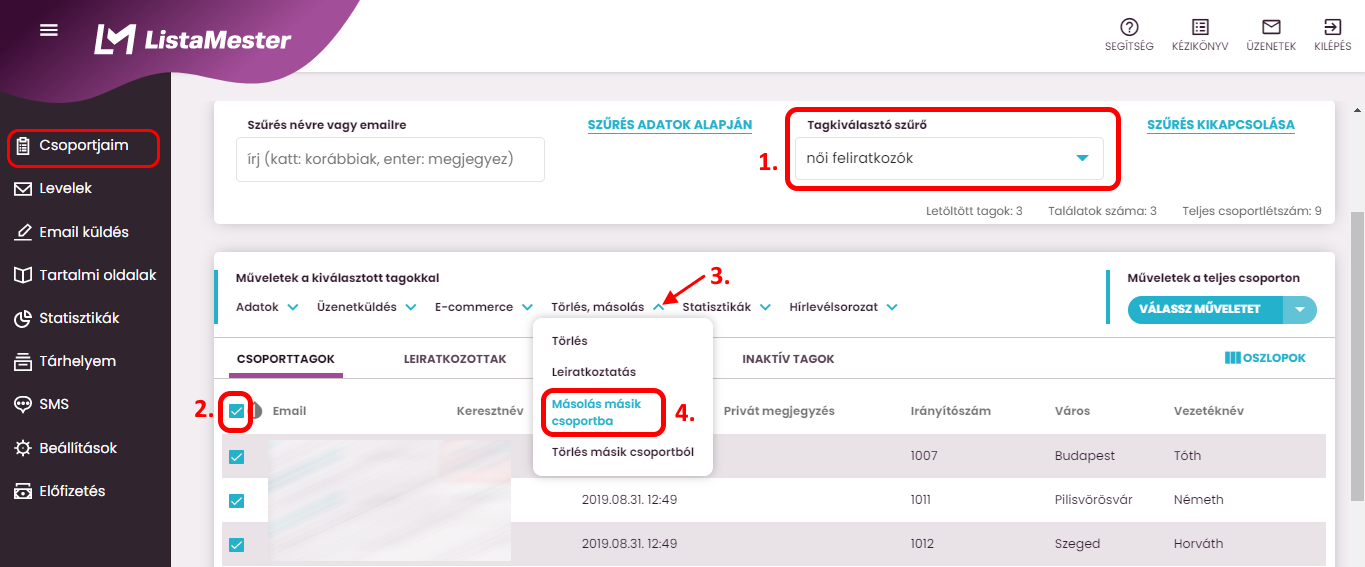1365x567 pixels.
Task: Click the Pilisvörösvár city cell
Action: click(x=1094, y=500)
